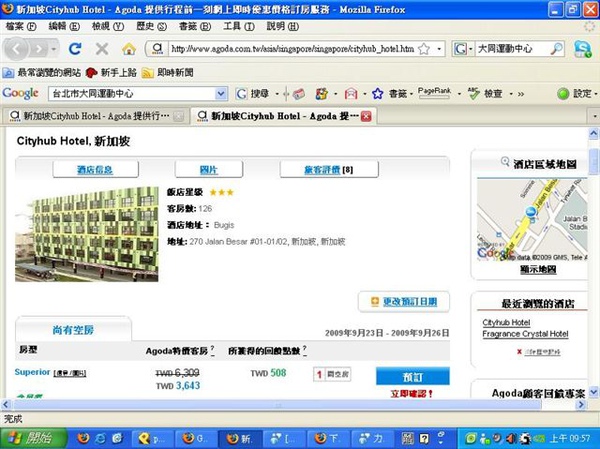Open the 書籤 dropdown arrow in Google toolbar
Image resolution: width=600 pixels, height=449 pixels.
pyautogui.click(x=411, y=94)
